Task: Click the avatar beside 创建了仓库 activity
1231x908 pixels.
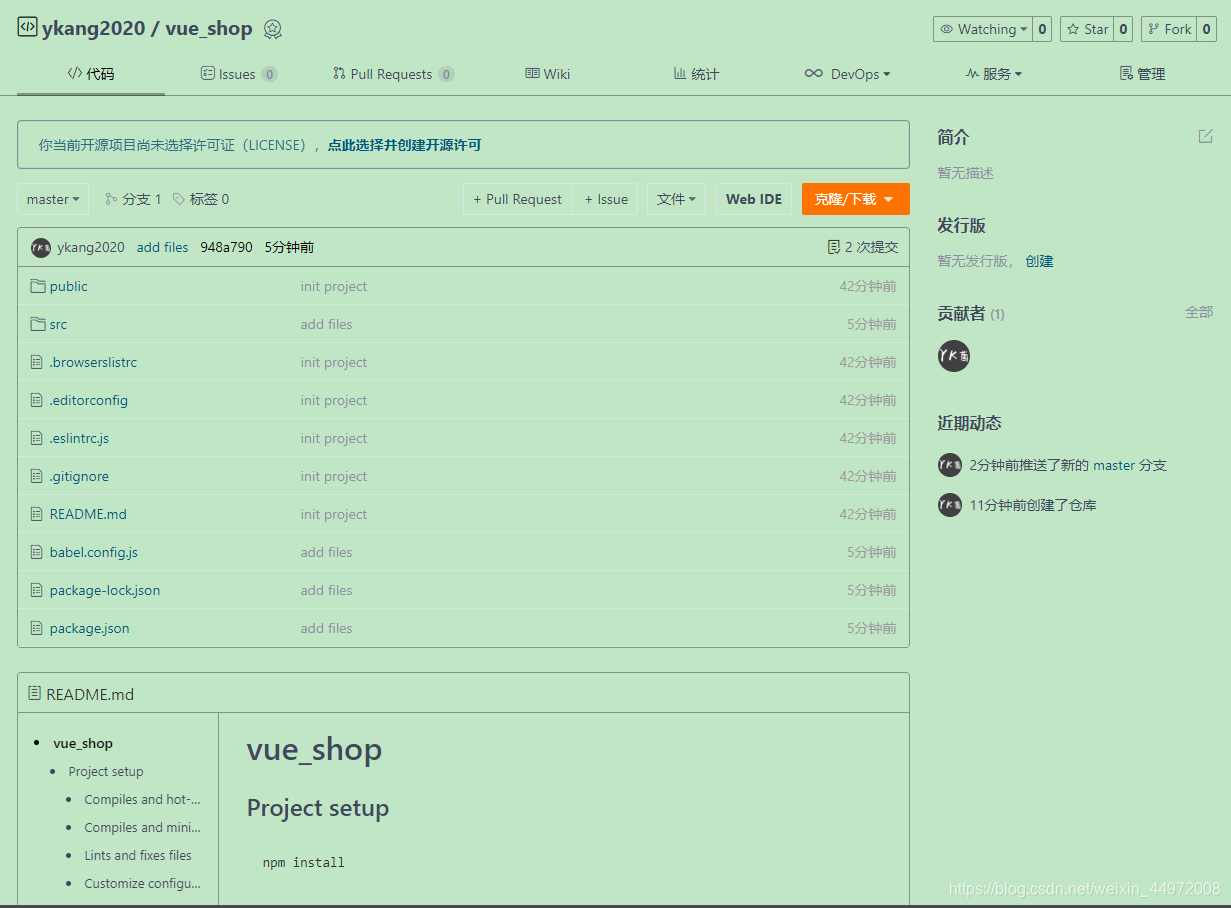Action: (950, 505)
